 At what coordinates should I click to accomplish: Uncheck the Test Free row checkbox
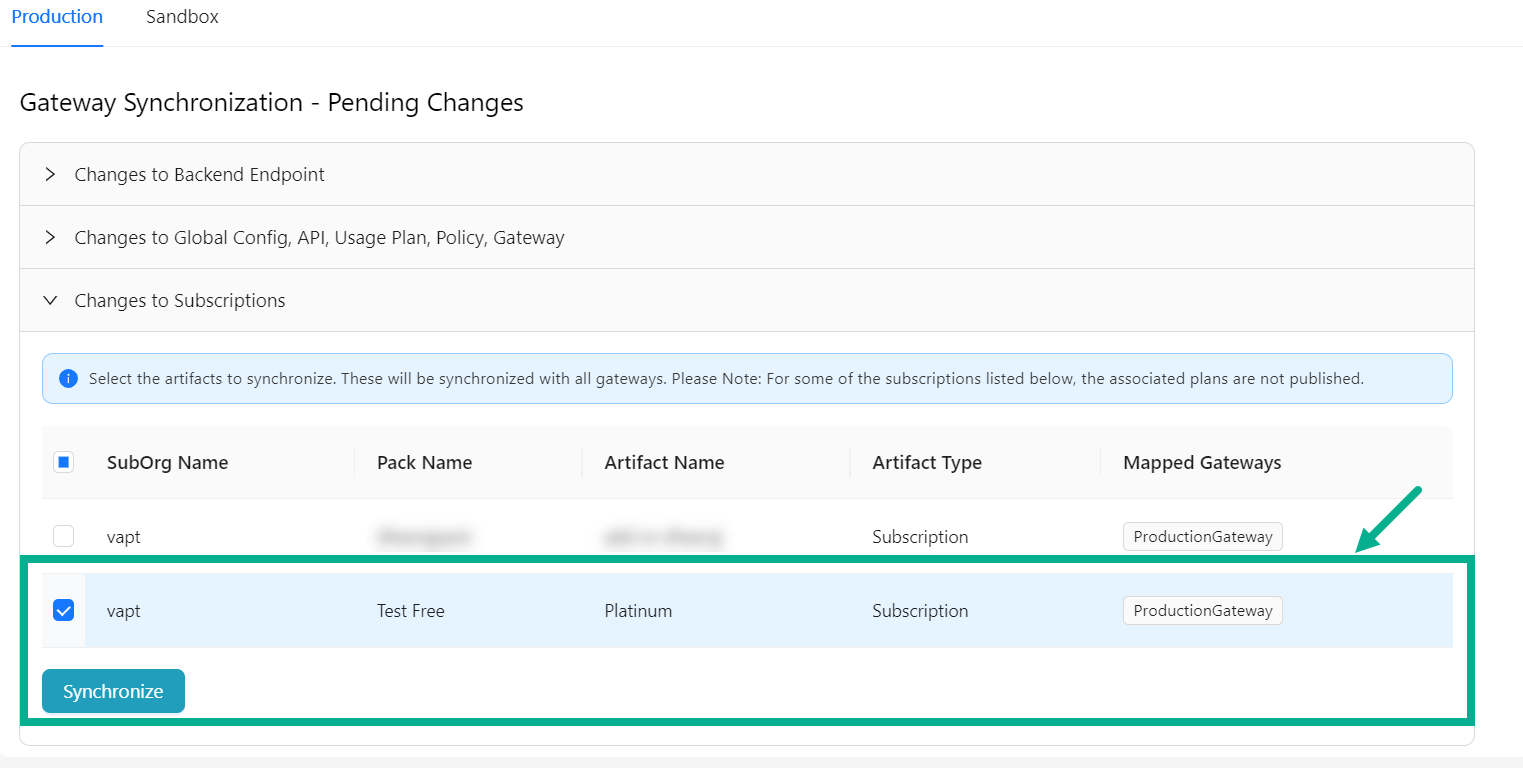pyautogui.click(x=63, y=610)
